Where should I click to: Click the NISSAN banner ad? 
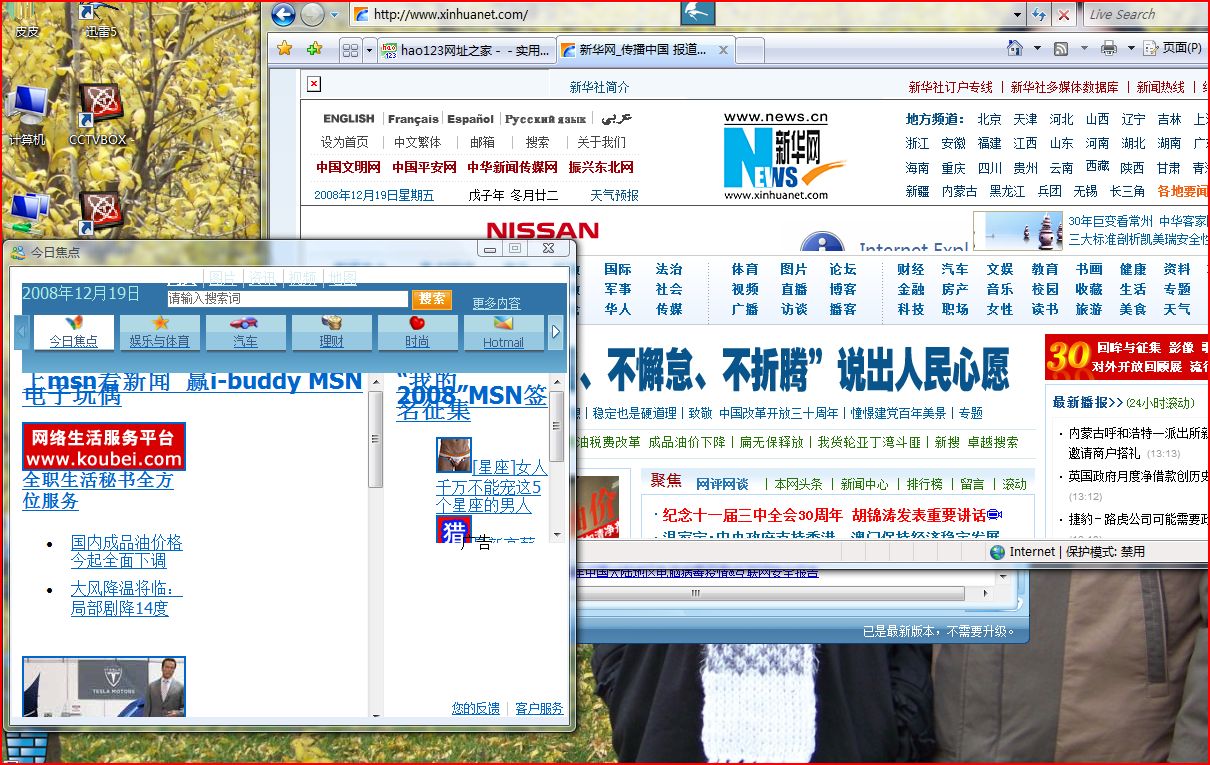(542, 231)
